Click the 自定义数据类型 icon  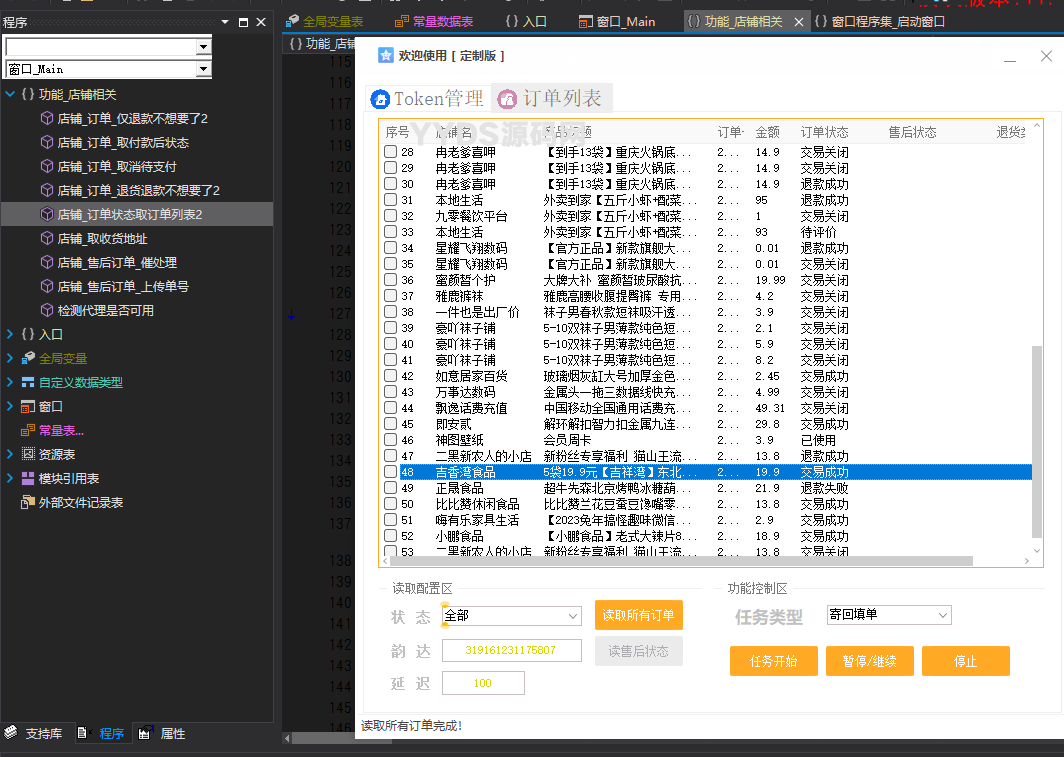(x=28, y=382)
